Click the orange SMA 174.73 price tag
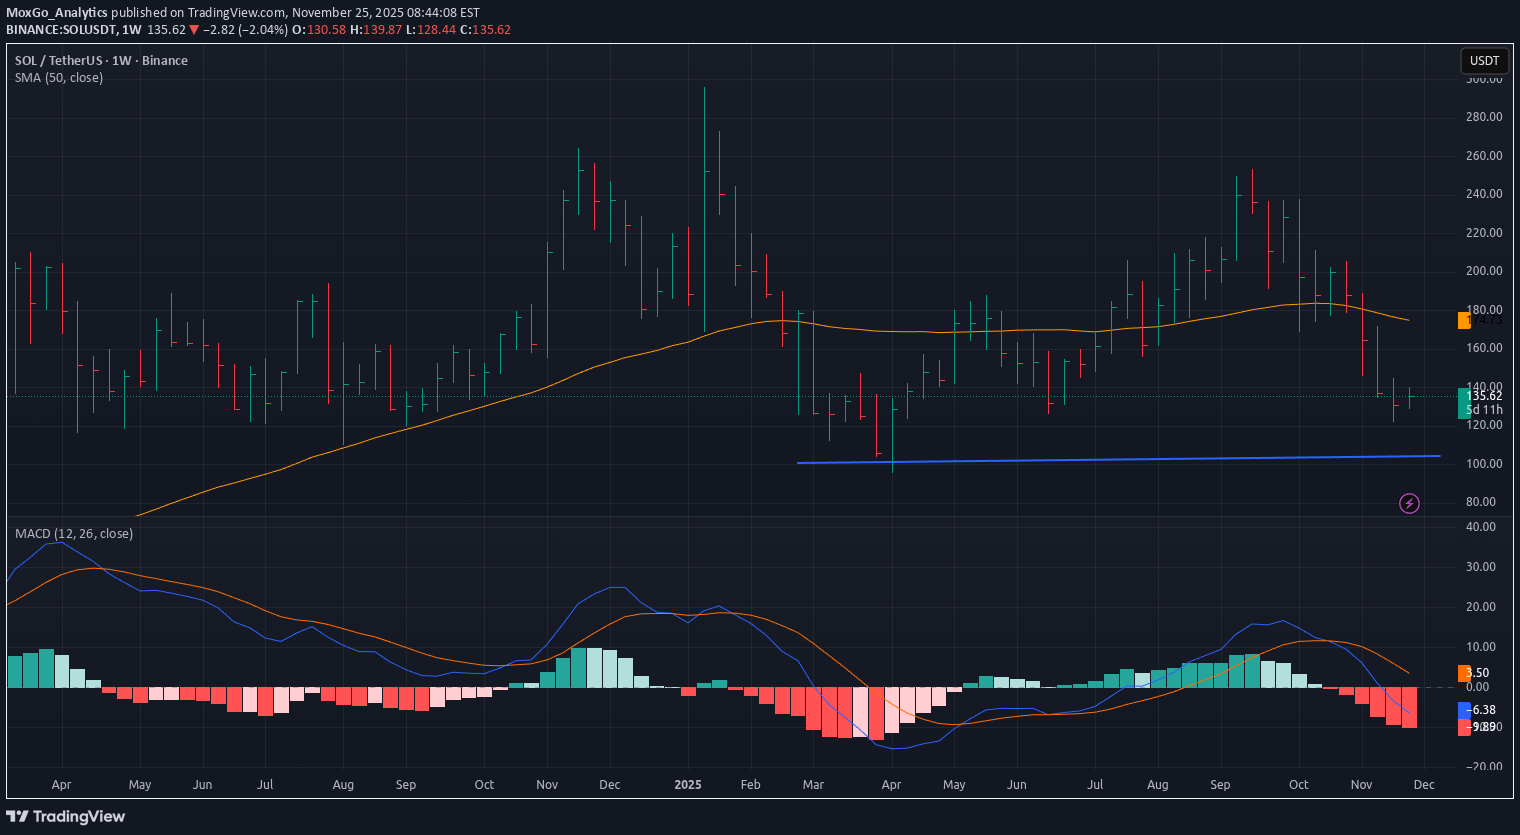The width and height of the screenshot is (1520, 835). pyautogui.click(x=1464, y=319)
